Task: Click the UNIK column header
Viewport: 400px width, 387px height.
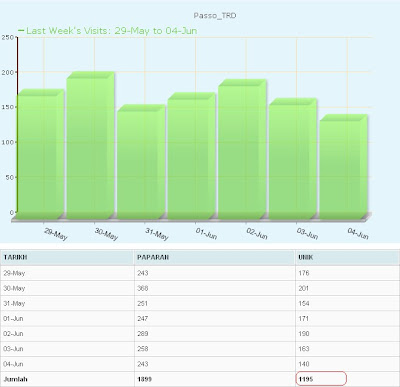Action: 306,257
